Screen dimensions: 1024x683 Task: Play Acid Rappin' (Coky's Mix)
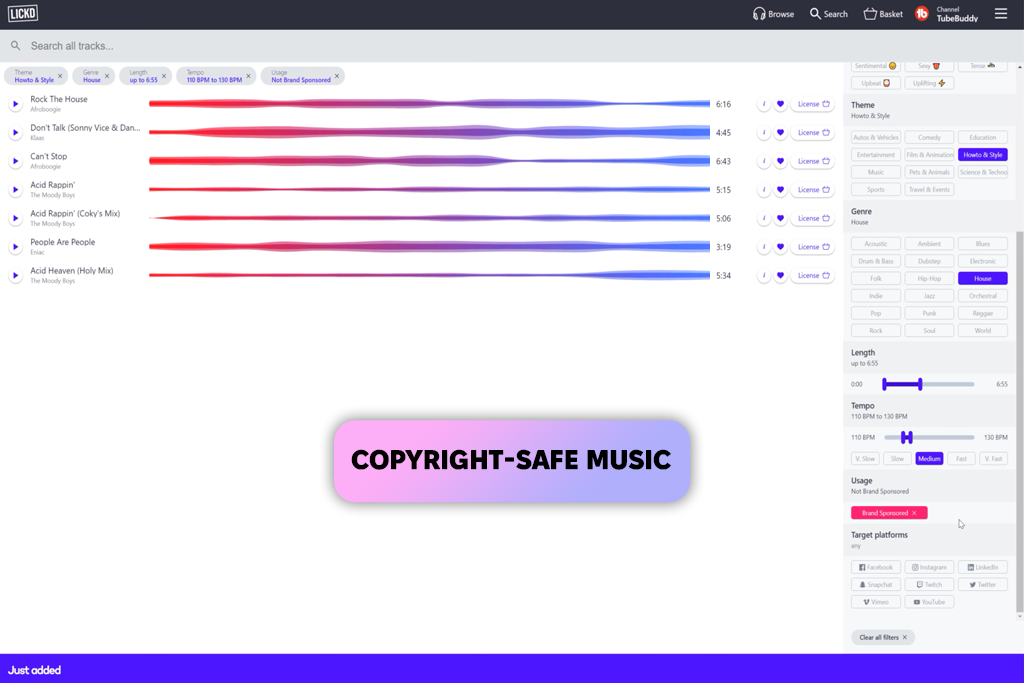pyautogui.click(x=15, y=218)
